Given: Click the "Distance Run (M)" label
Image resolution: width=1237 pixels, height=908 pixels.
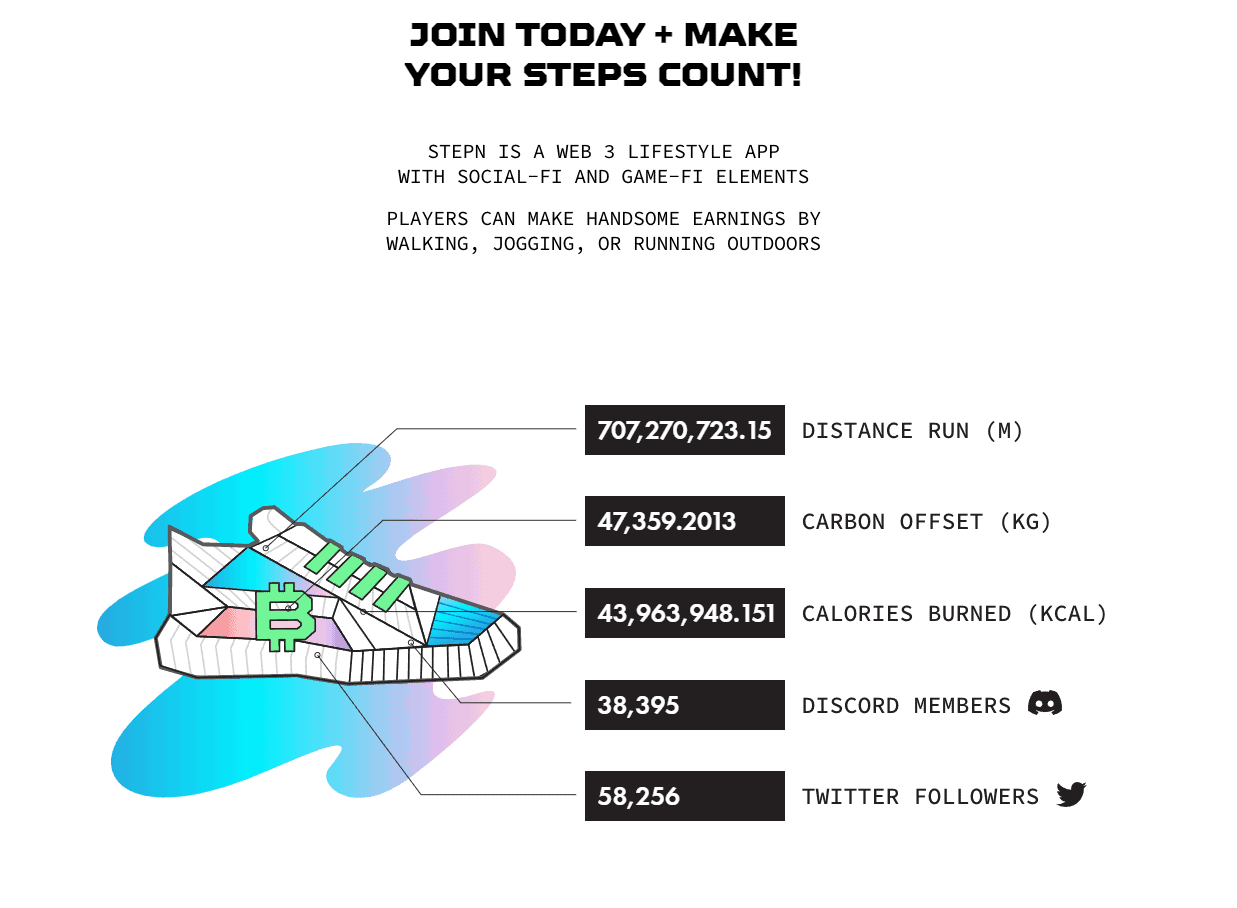Looking at the screenshot, I should pos(912,431).
